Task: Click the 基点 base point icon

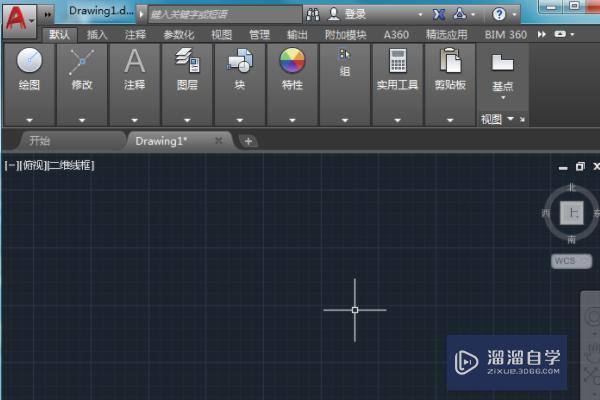Action: pyautogui.click(x=502, y=62)
